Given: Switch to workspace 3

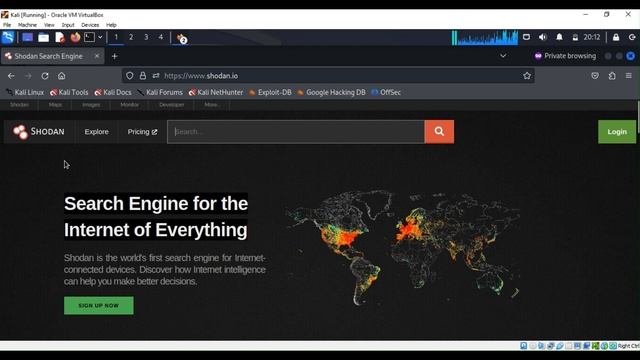Looking at the screenshot, I should pyautogui.click(x=146, y=37).
